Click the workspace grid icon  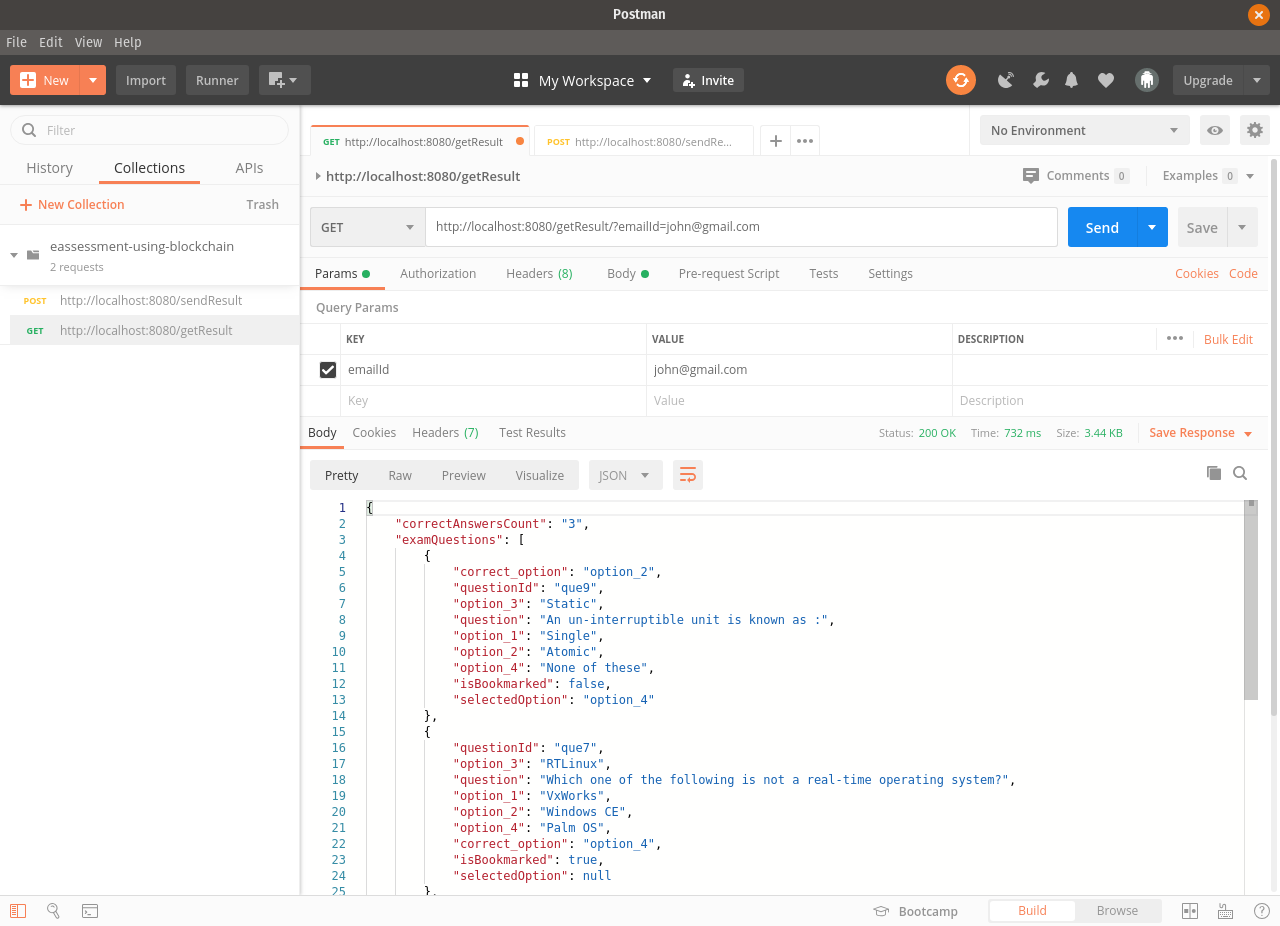point(520,80)
